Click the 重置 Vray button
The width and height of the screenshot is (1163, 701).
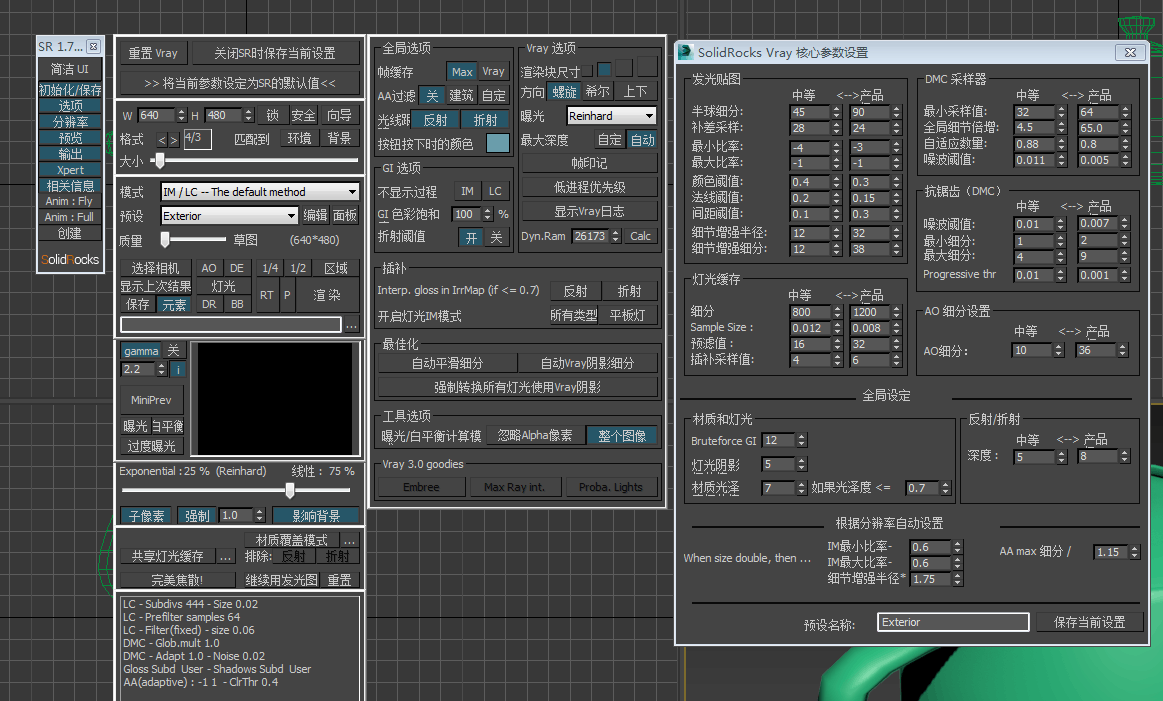click(x=153, y=53)
